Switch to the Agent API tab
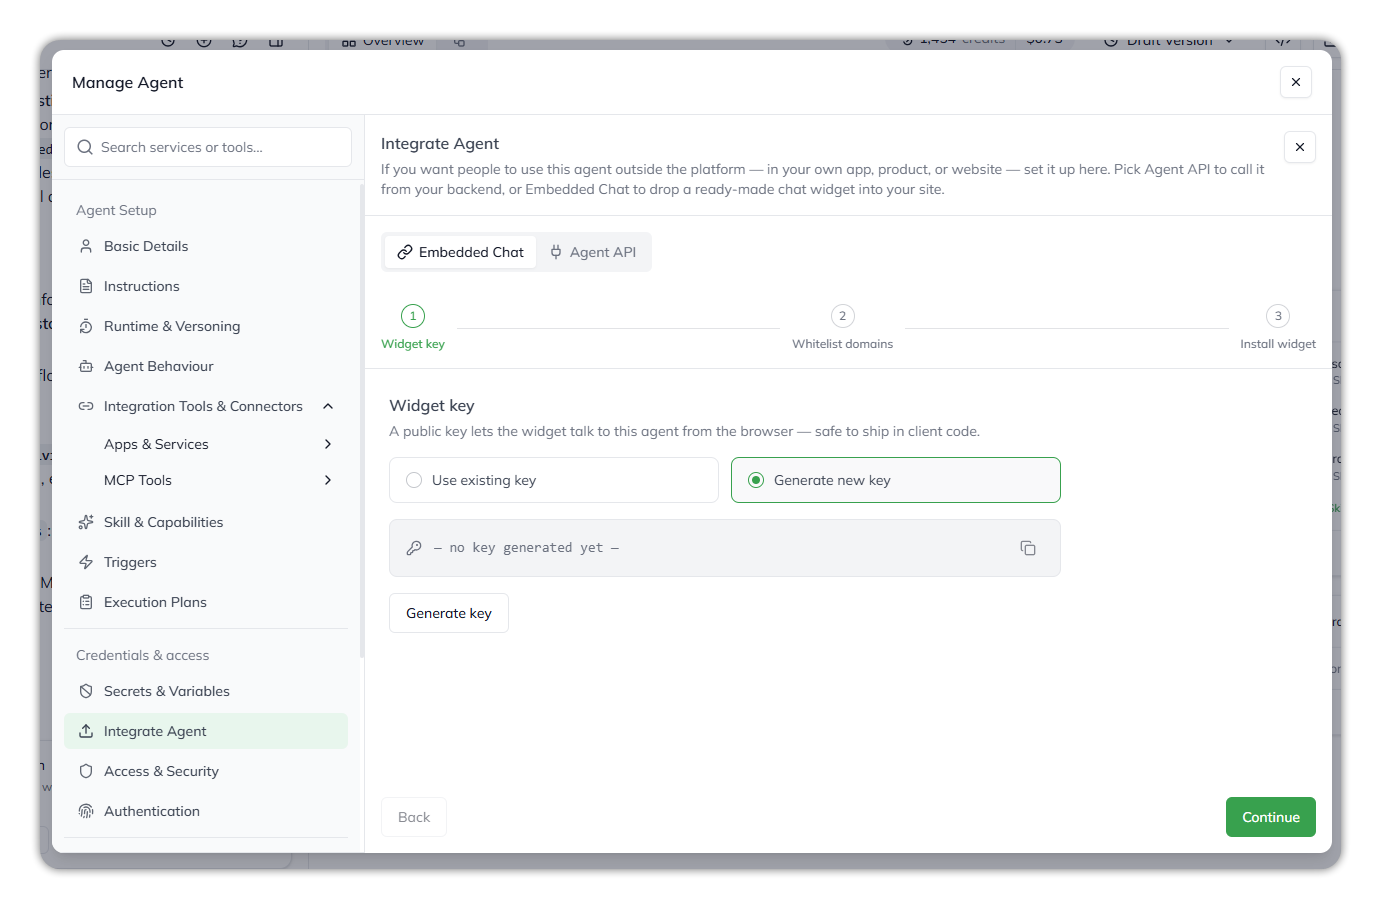The height and width of the screenshot is (909, 1381). click(593, 252)
